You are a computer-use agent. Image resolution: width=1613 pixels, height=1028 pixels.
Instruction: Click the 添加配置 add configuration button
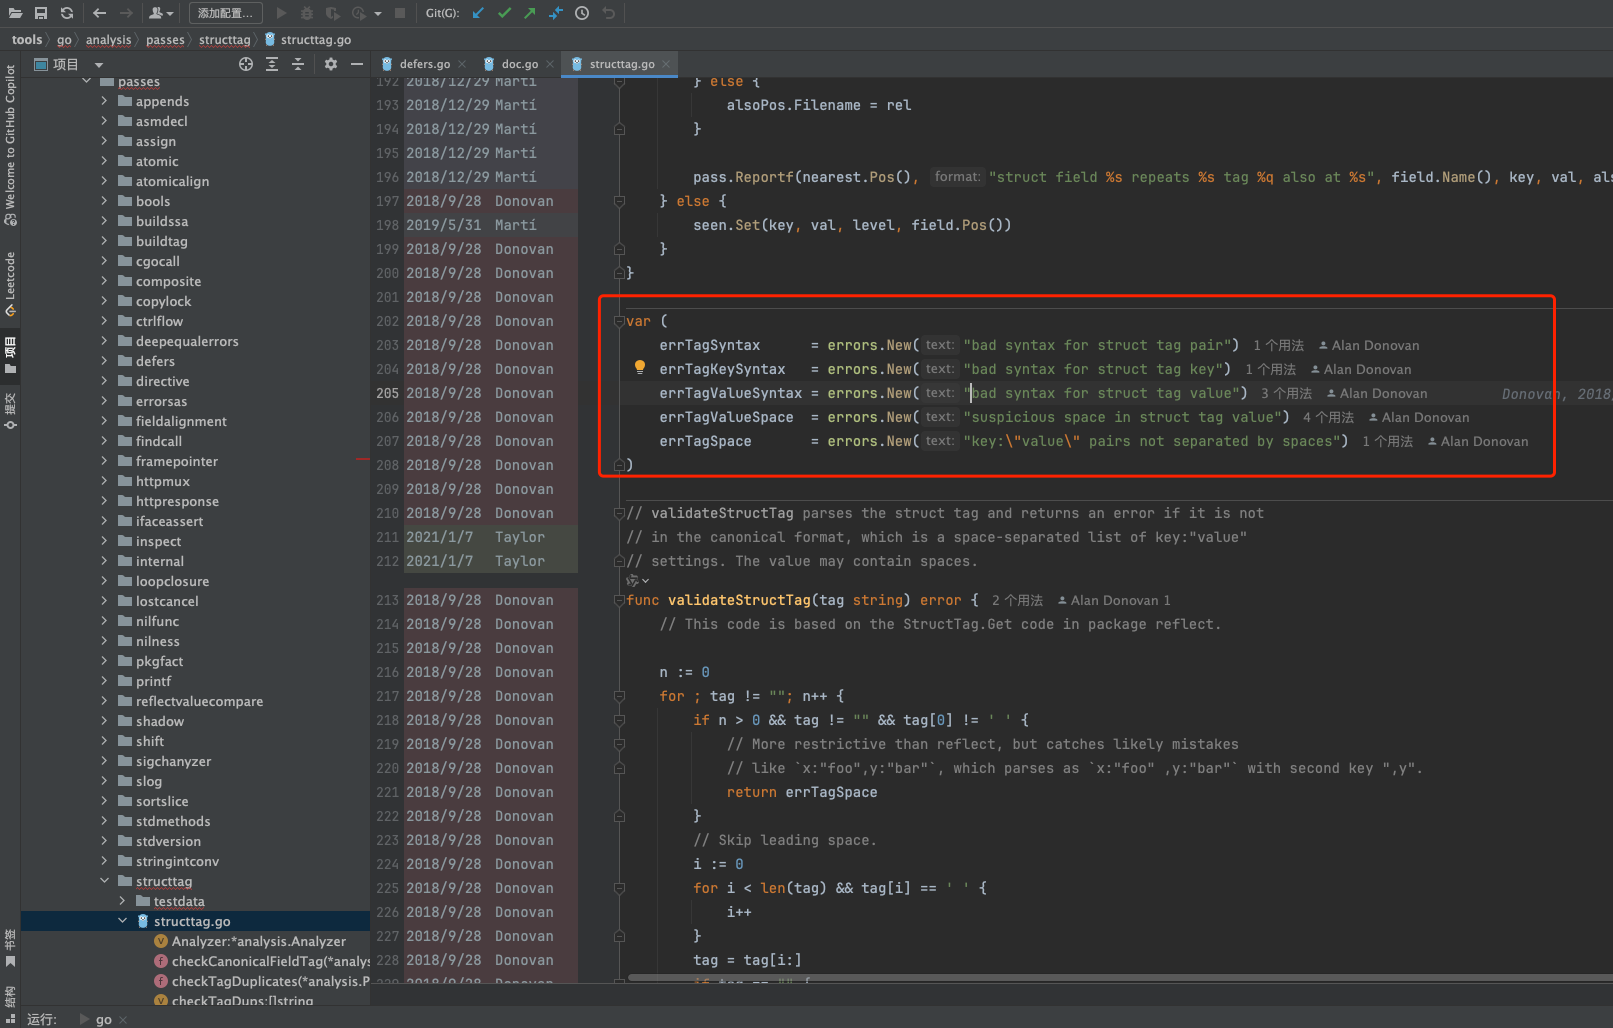pyautogui.click(x=225, y=13)
